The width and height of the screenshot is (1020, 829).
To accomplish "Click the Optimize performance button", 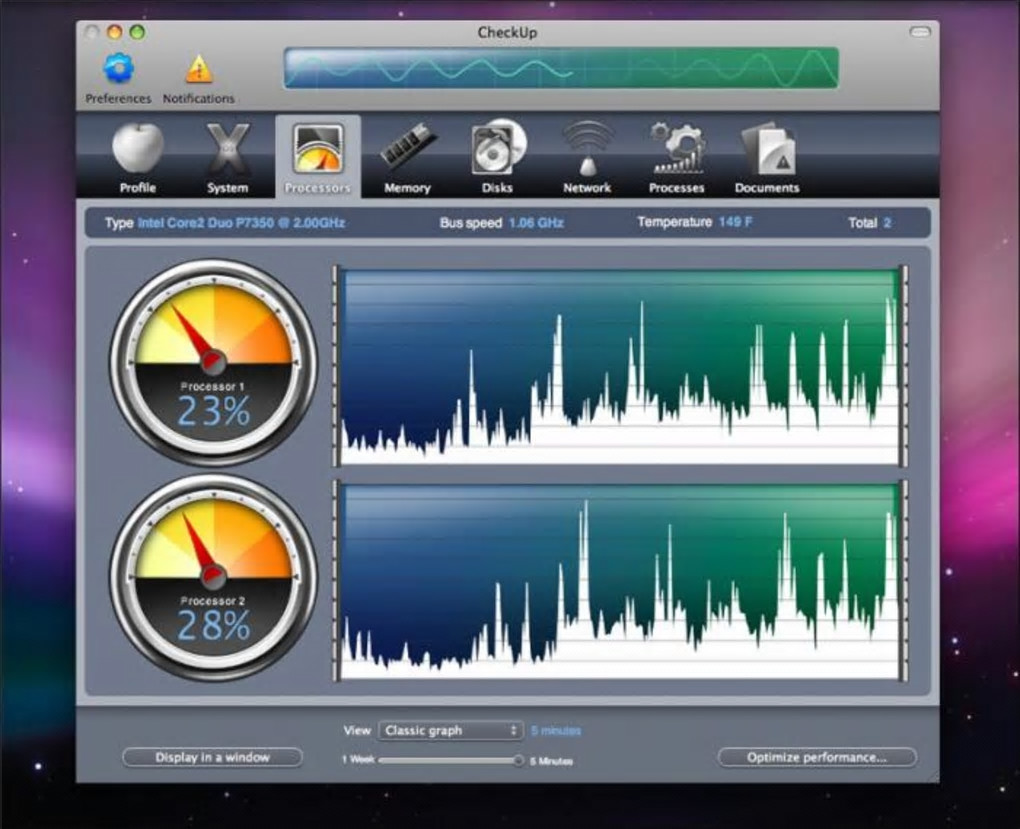I will pyautogui.click(x=816, y=758).
